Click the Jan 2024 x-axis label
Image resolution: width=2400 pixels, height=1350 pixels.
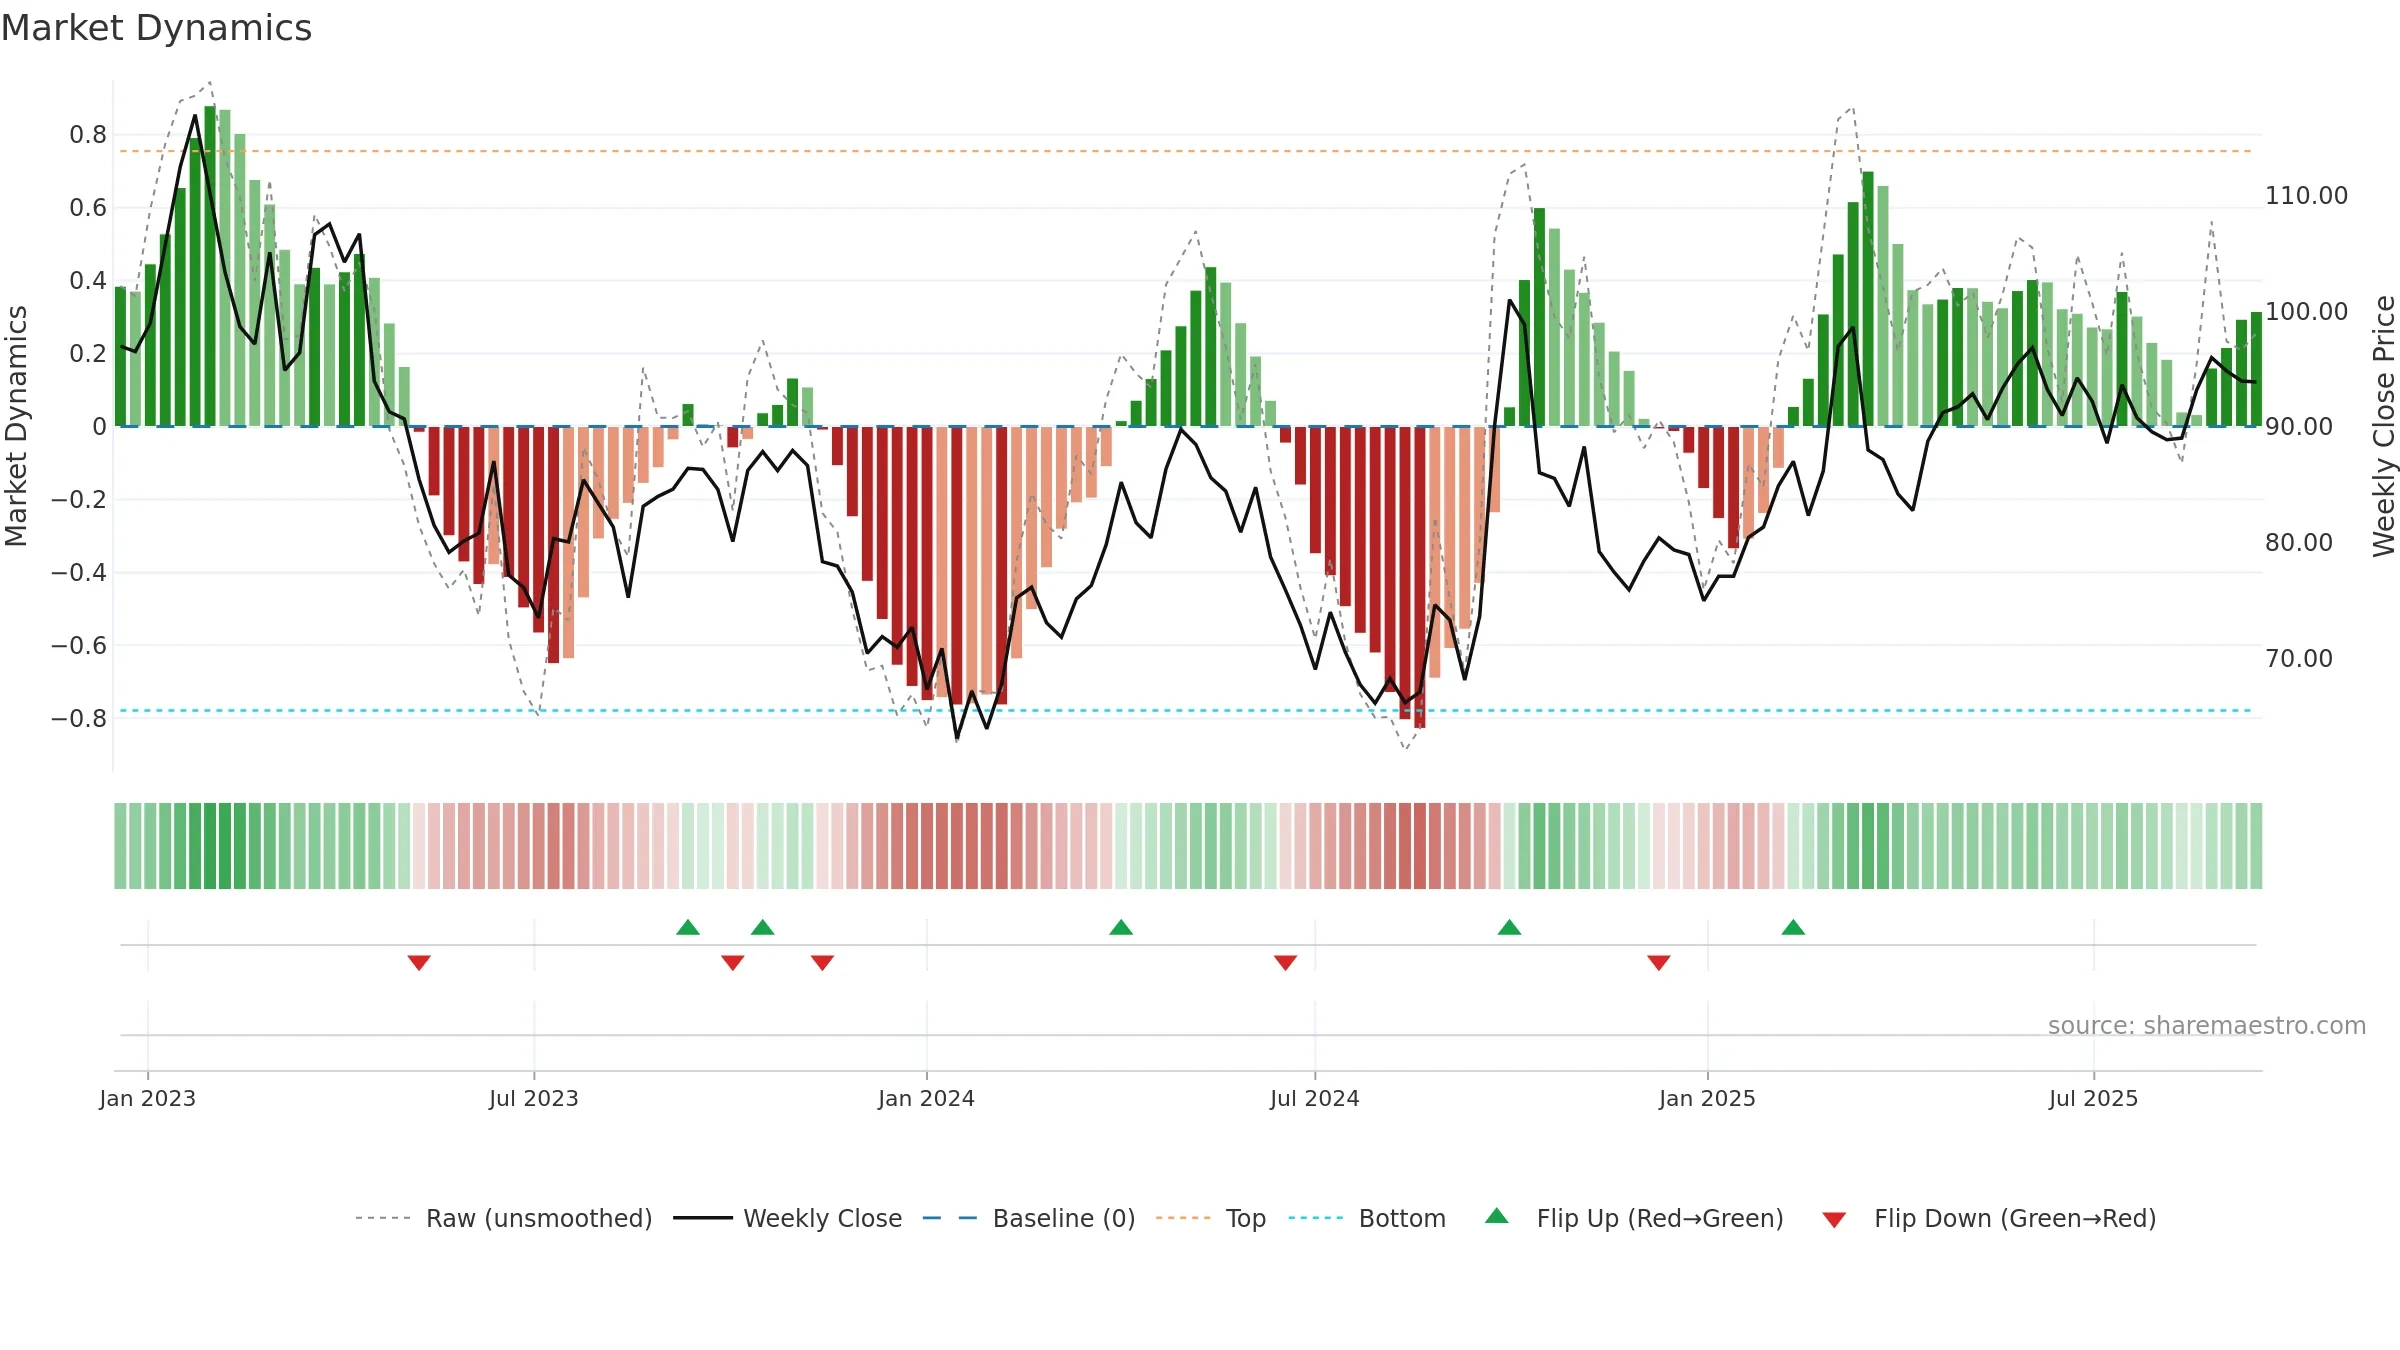[927, 1099]
